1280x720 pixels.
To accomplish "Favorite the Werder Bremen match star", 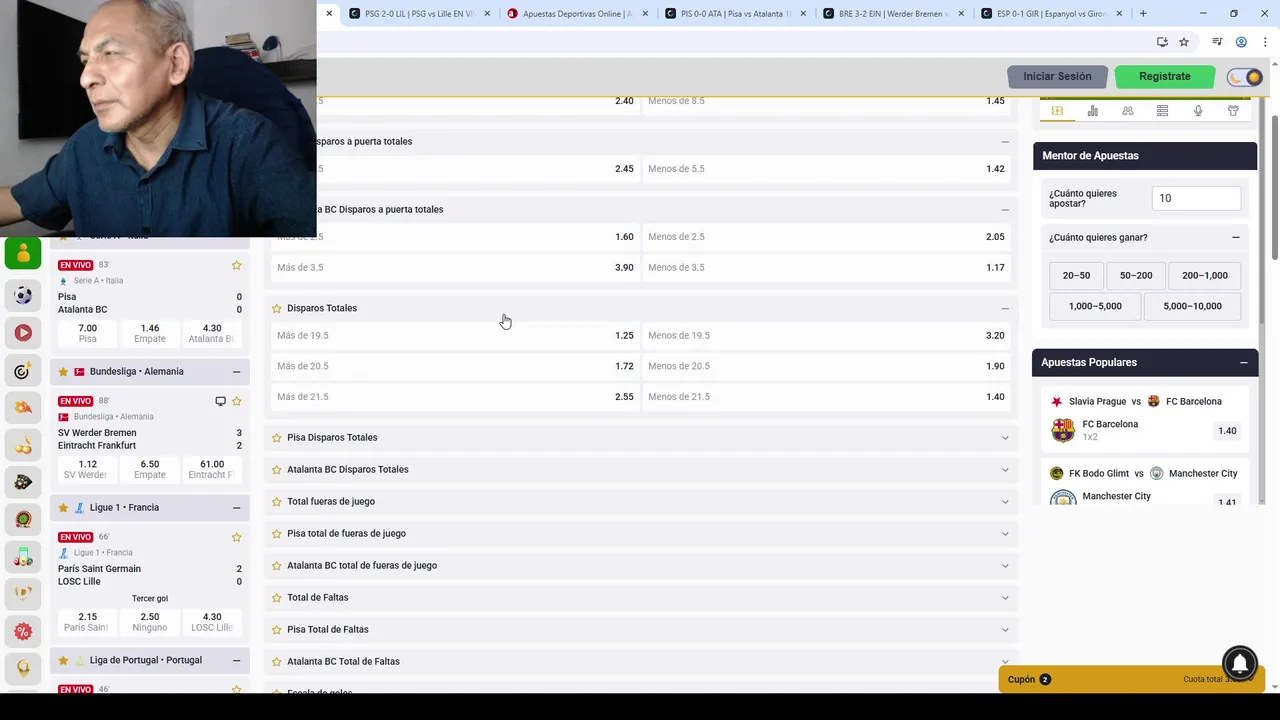I will [x=237, y=401].
